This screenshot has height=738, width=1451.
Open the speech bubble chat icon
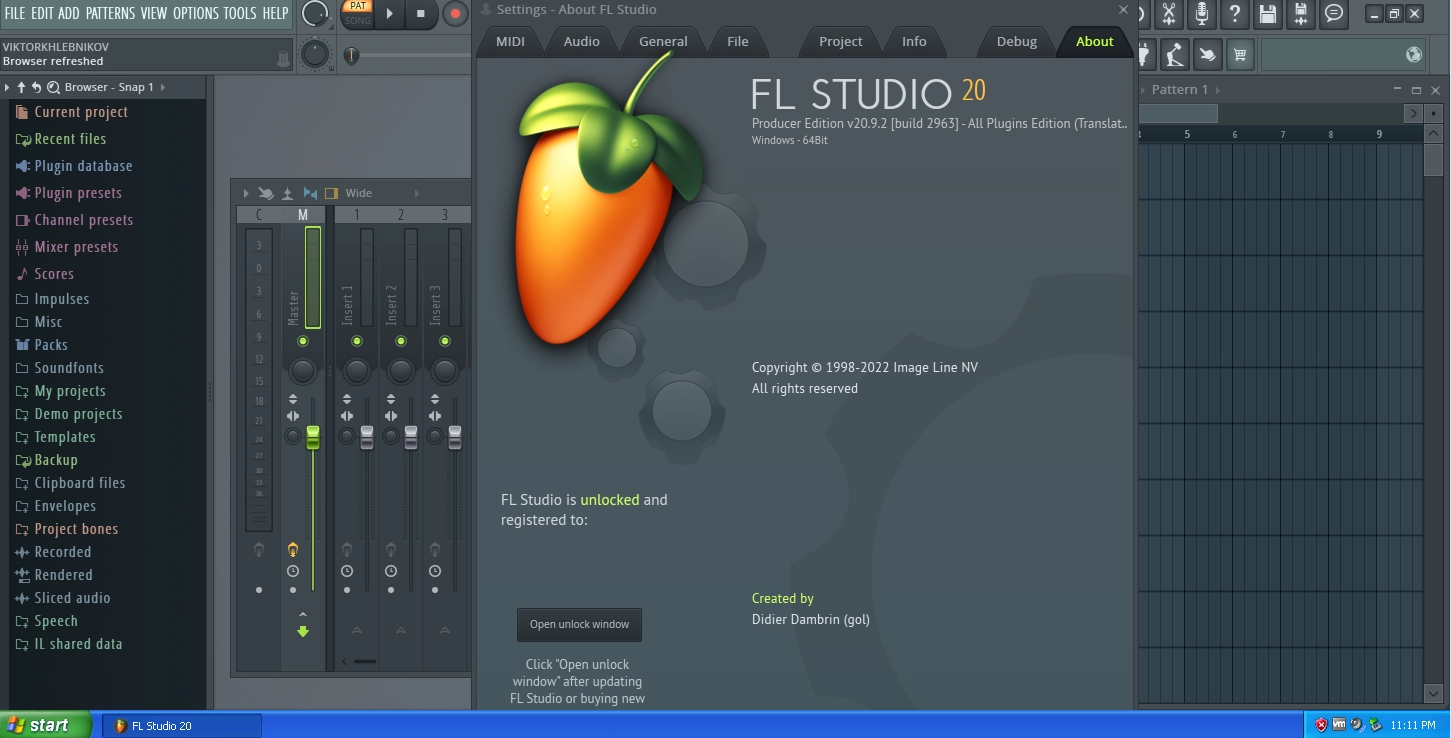point(1334,14)
